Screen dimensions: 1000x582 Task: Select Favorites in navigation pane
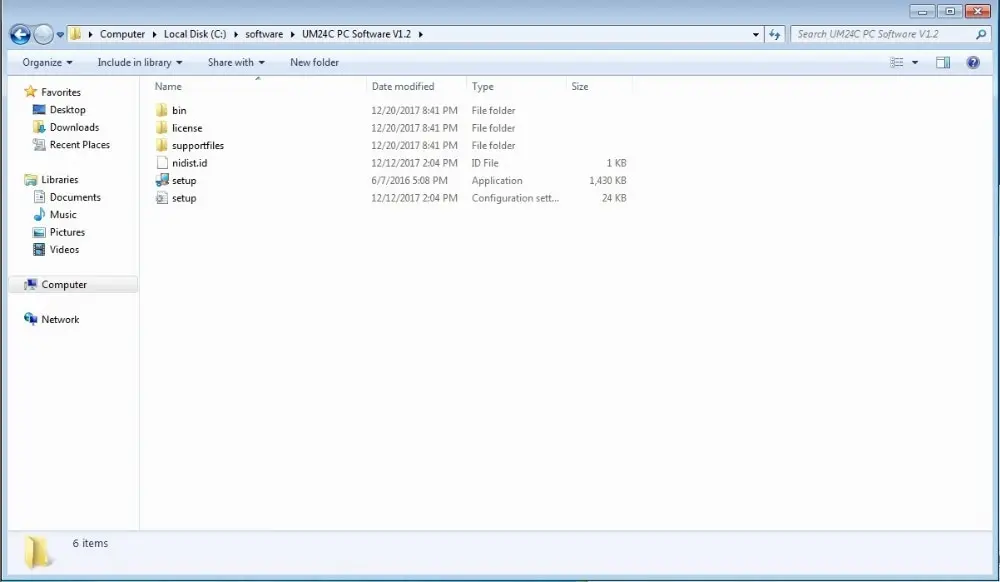(x=61, y=92)
